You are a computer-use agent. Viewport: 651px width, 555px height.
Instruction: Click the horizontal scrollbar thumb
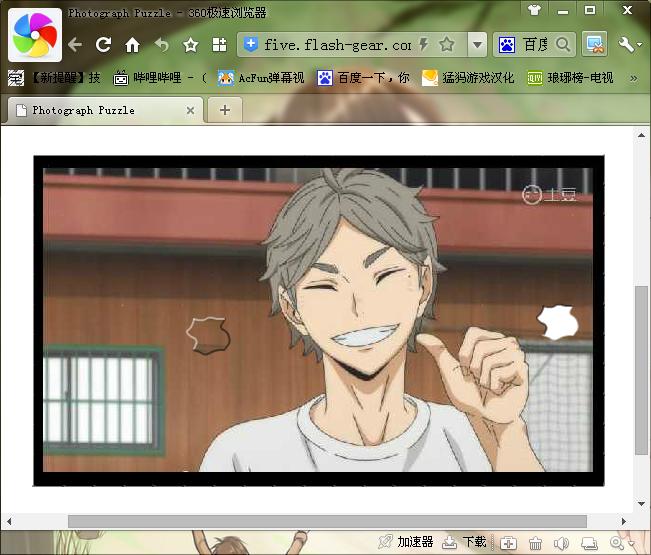(325, 521)
